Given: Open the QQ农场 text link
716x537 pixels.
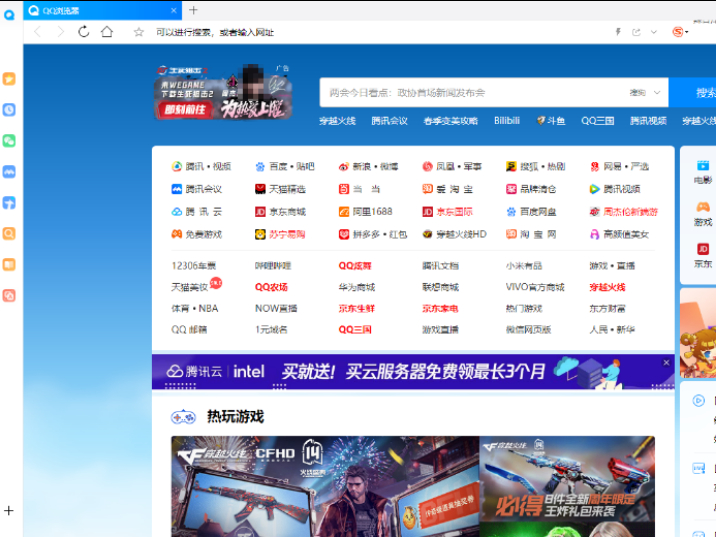Looking at the screenshot, I should [271, 287].
